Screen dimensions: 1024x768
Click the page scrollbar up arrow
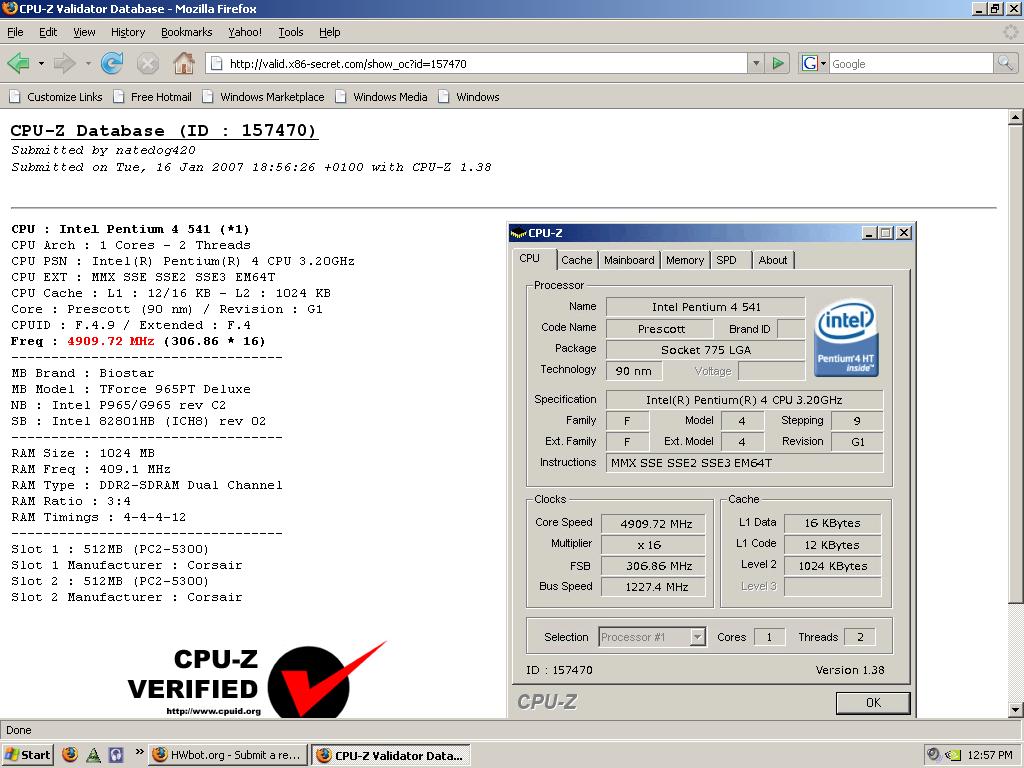coord(1015,118)
